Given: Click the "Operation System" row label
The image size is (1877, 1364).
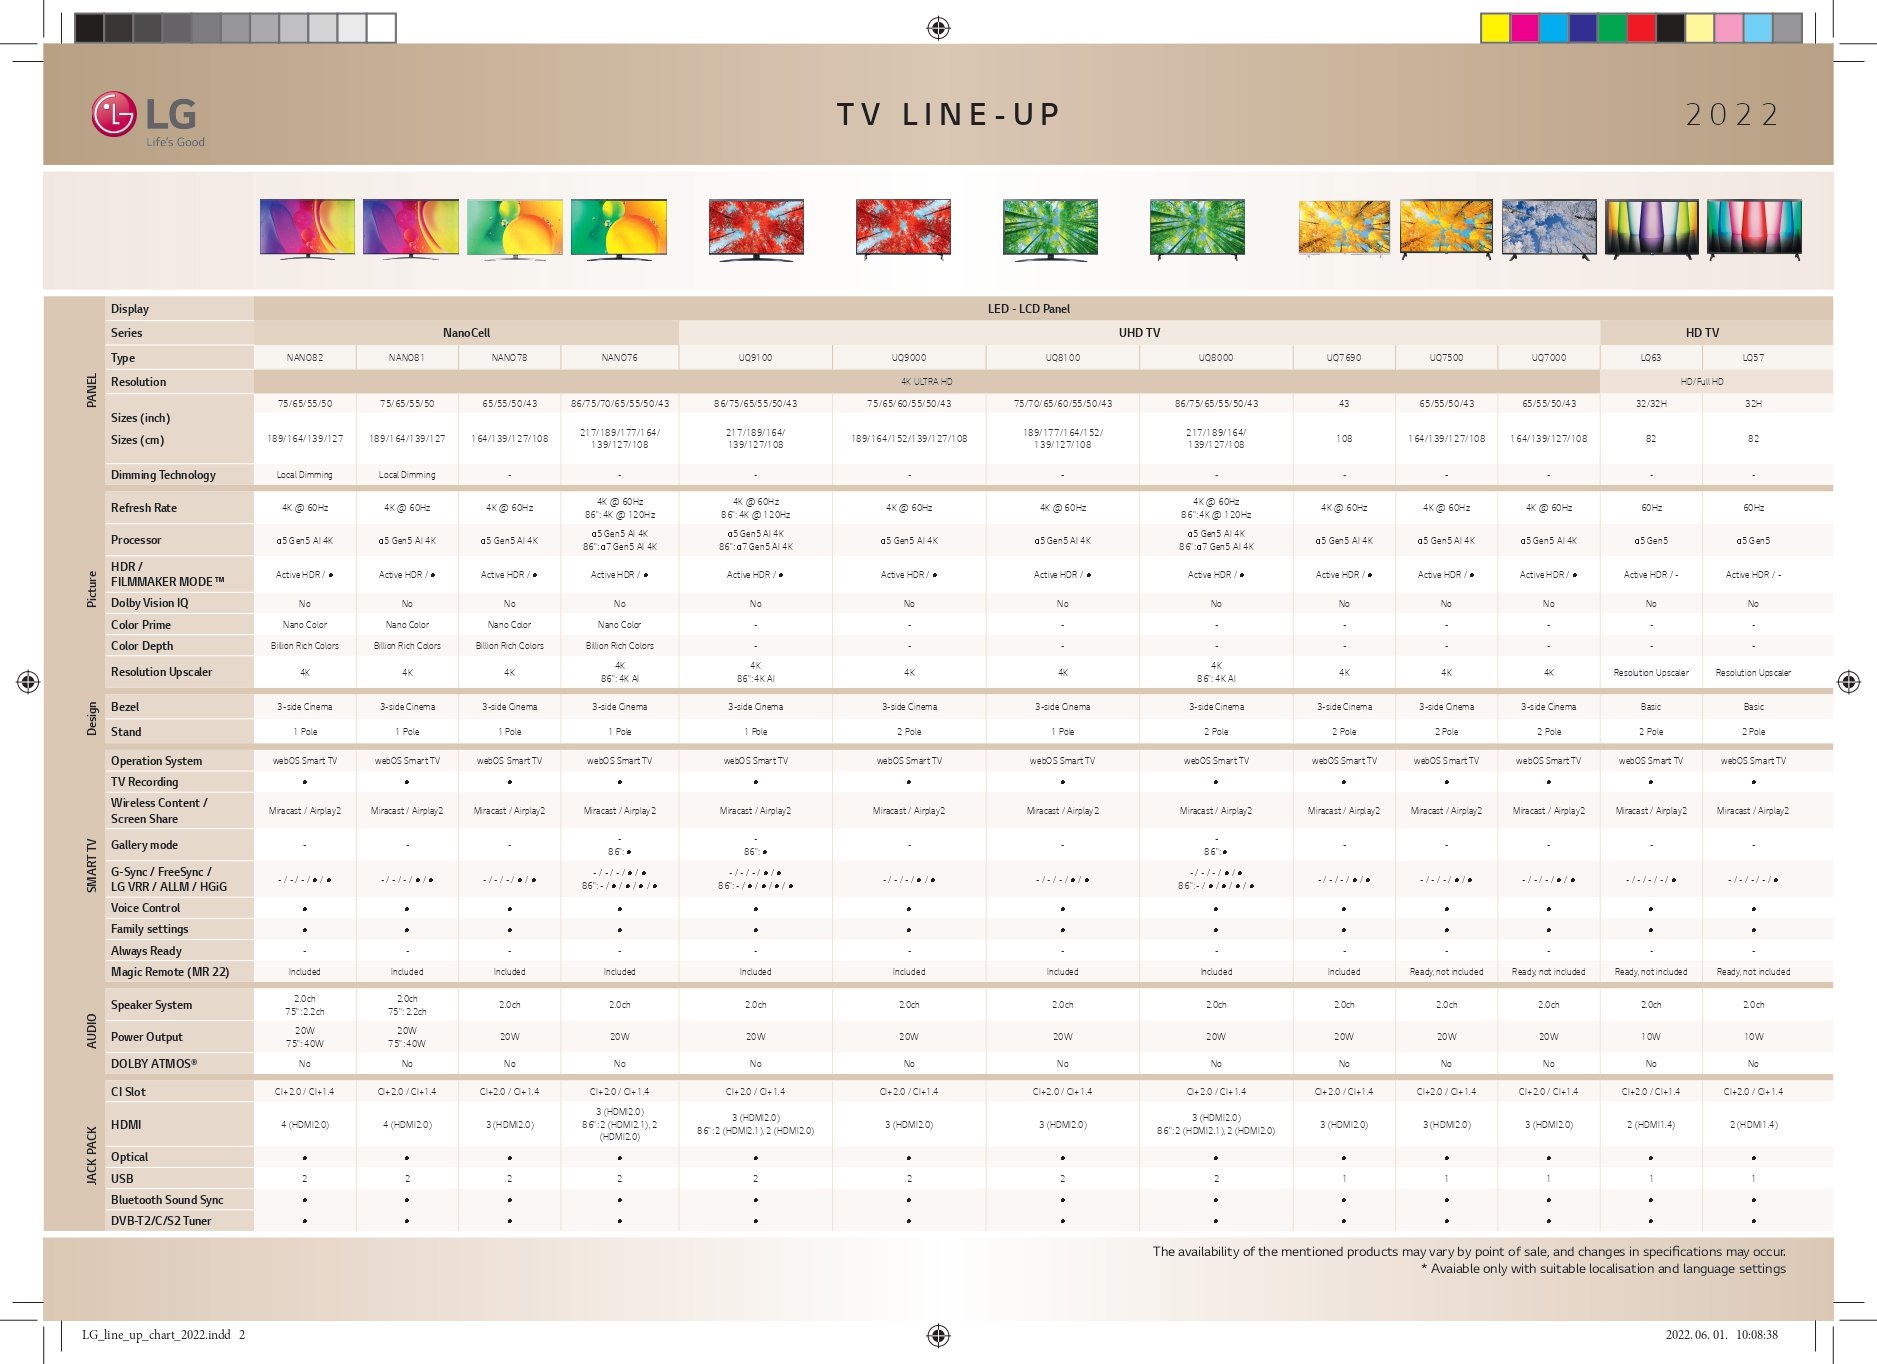Looking at the screenshot, I should coord(156,761).
